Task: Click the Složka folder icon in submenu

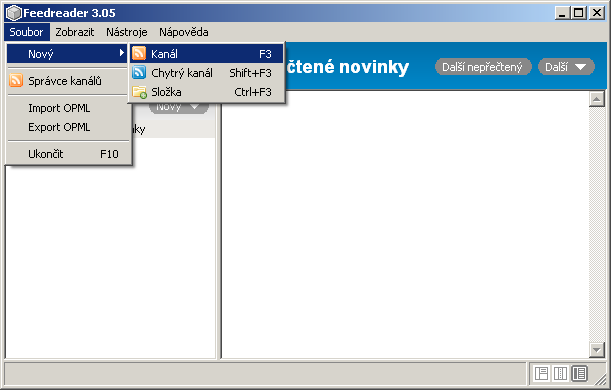Action: (139, 92)
